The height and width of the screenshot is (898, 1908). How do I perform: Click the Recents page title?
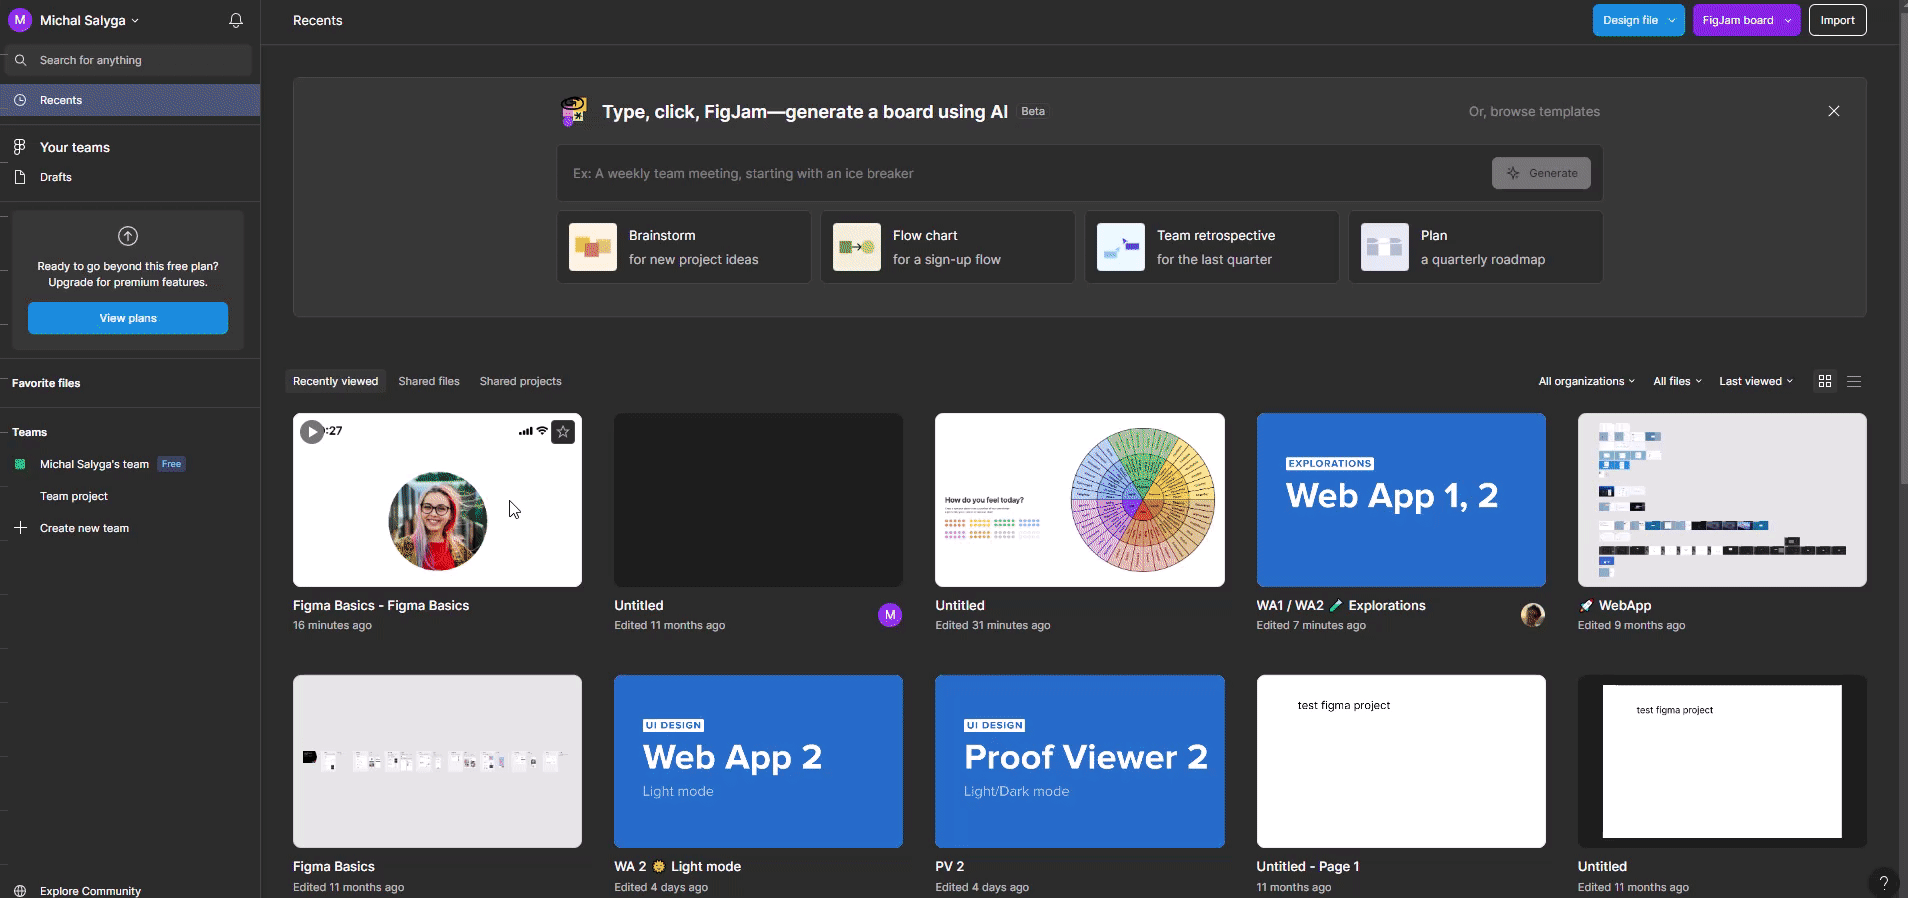point(317,20)
